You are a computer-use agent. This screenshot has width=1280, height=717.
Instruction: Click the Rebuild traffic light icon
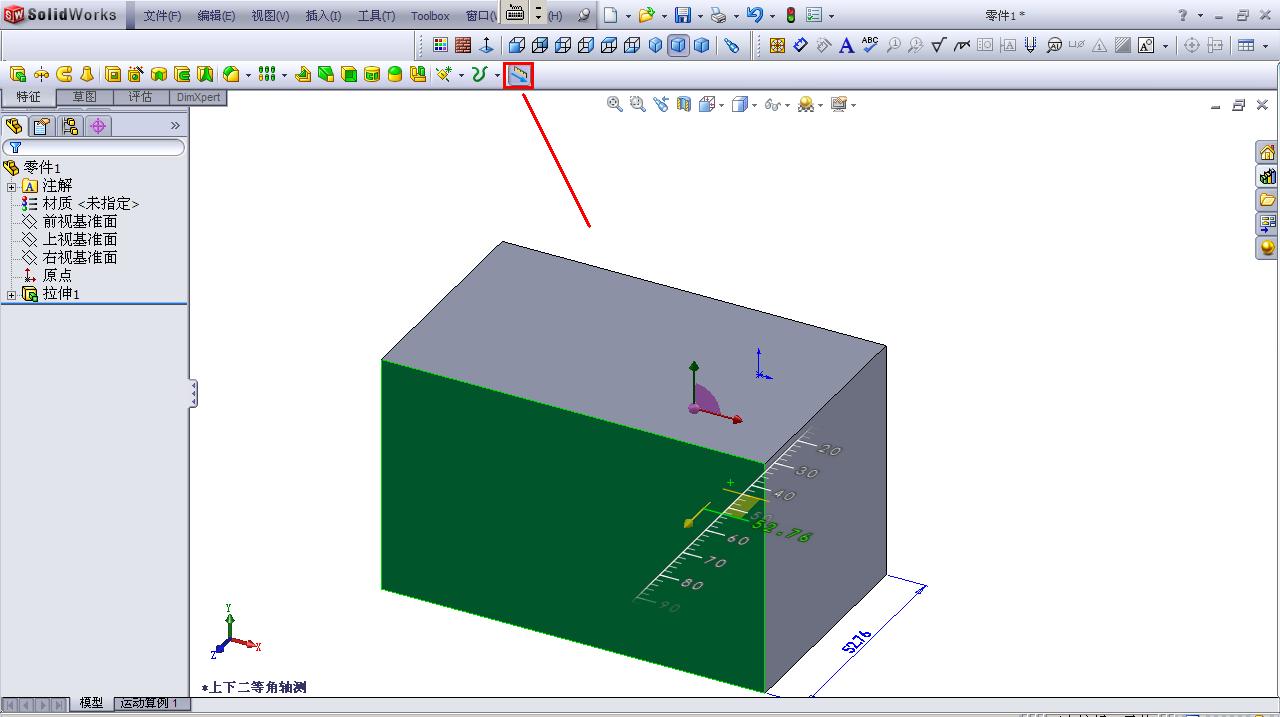pos(790,15)
